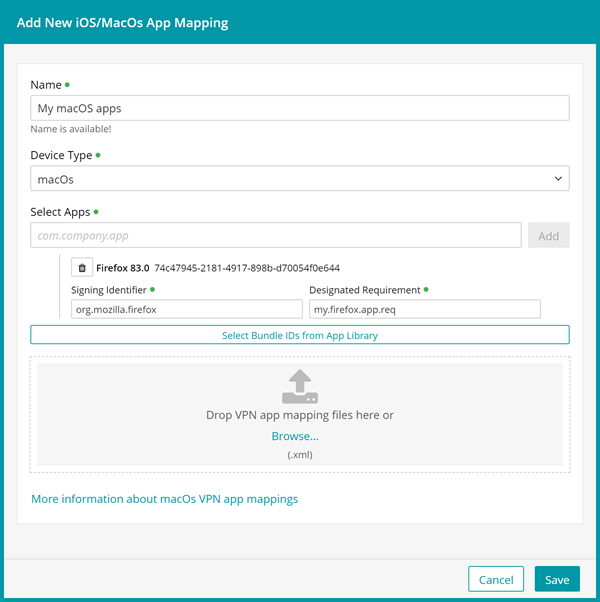Select Bundle IDs from App Library
This screenshot has height=602, width=600.
click(x=300, y=335)
